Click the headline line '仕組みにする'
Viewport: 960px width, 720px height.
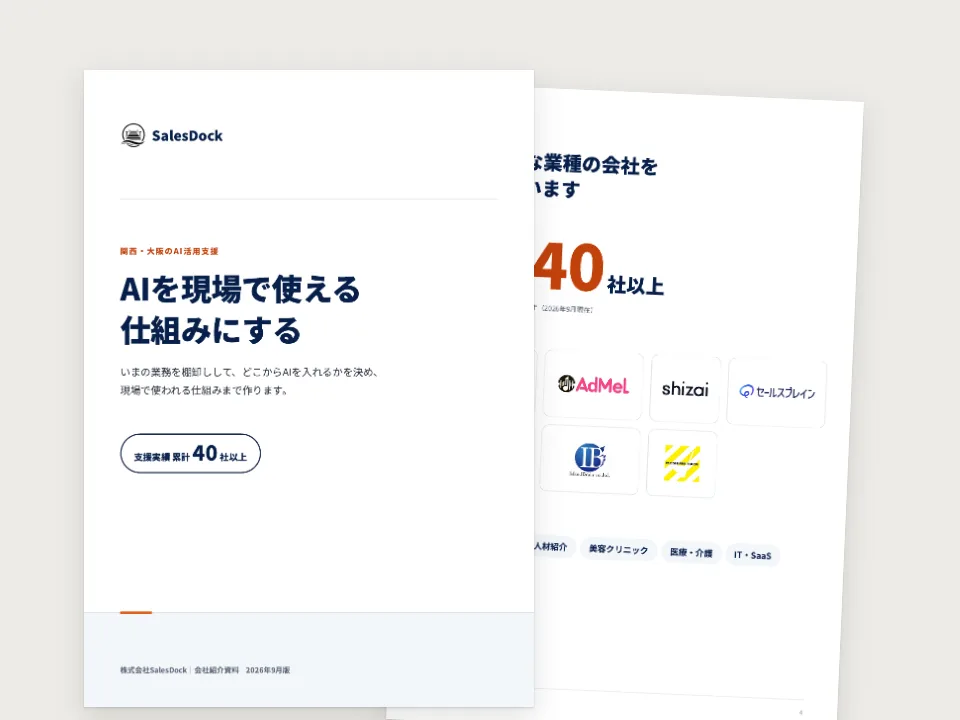[x=211, y=331]
